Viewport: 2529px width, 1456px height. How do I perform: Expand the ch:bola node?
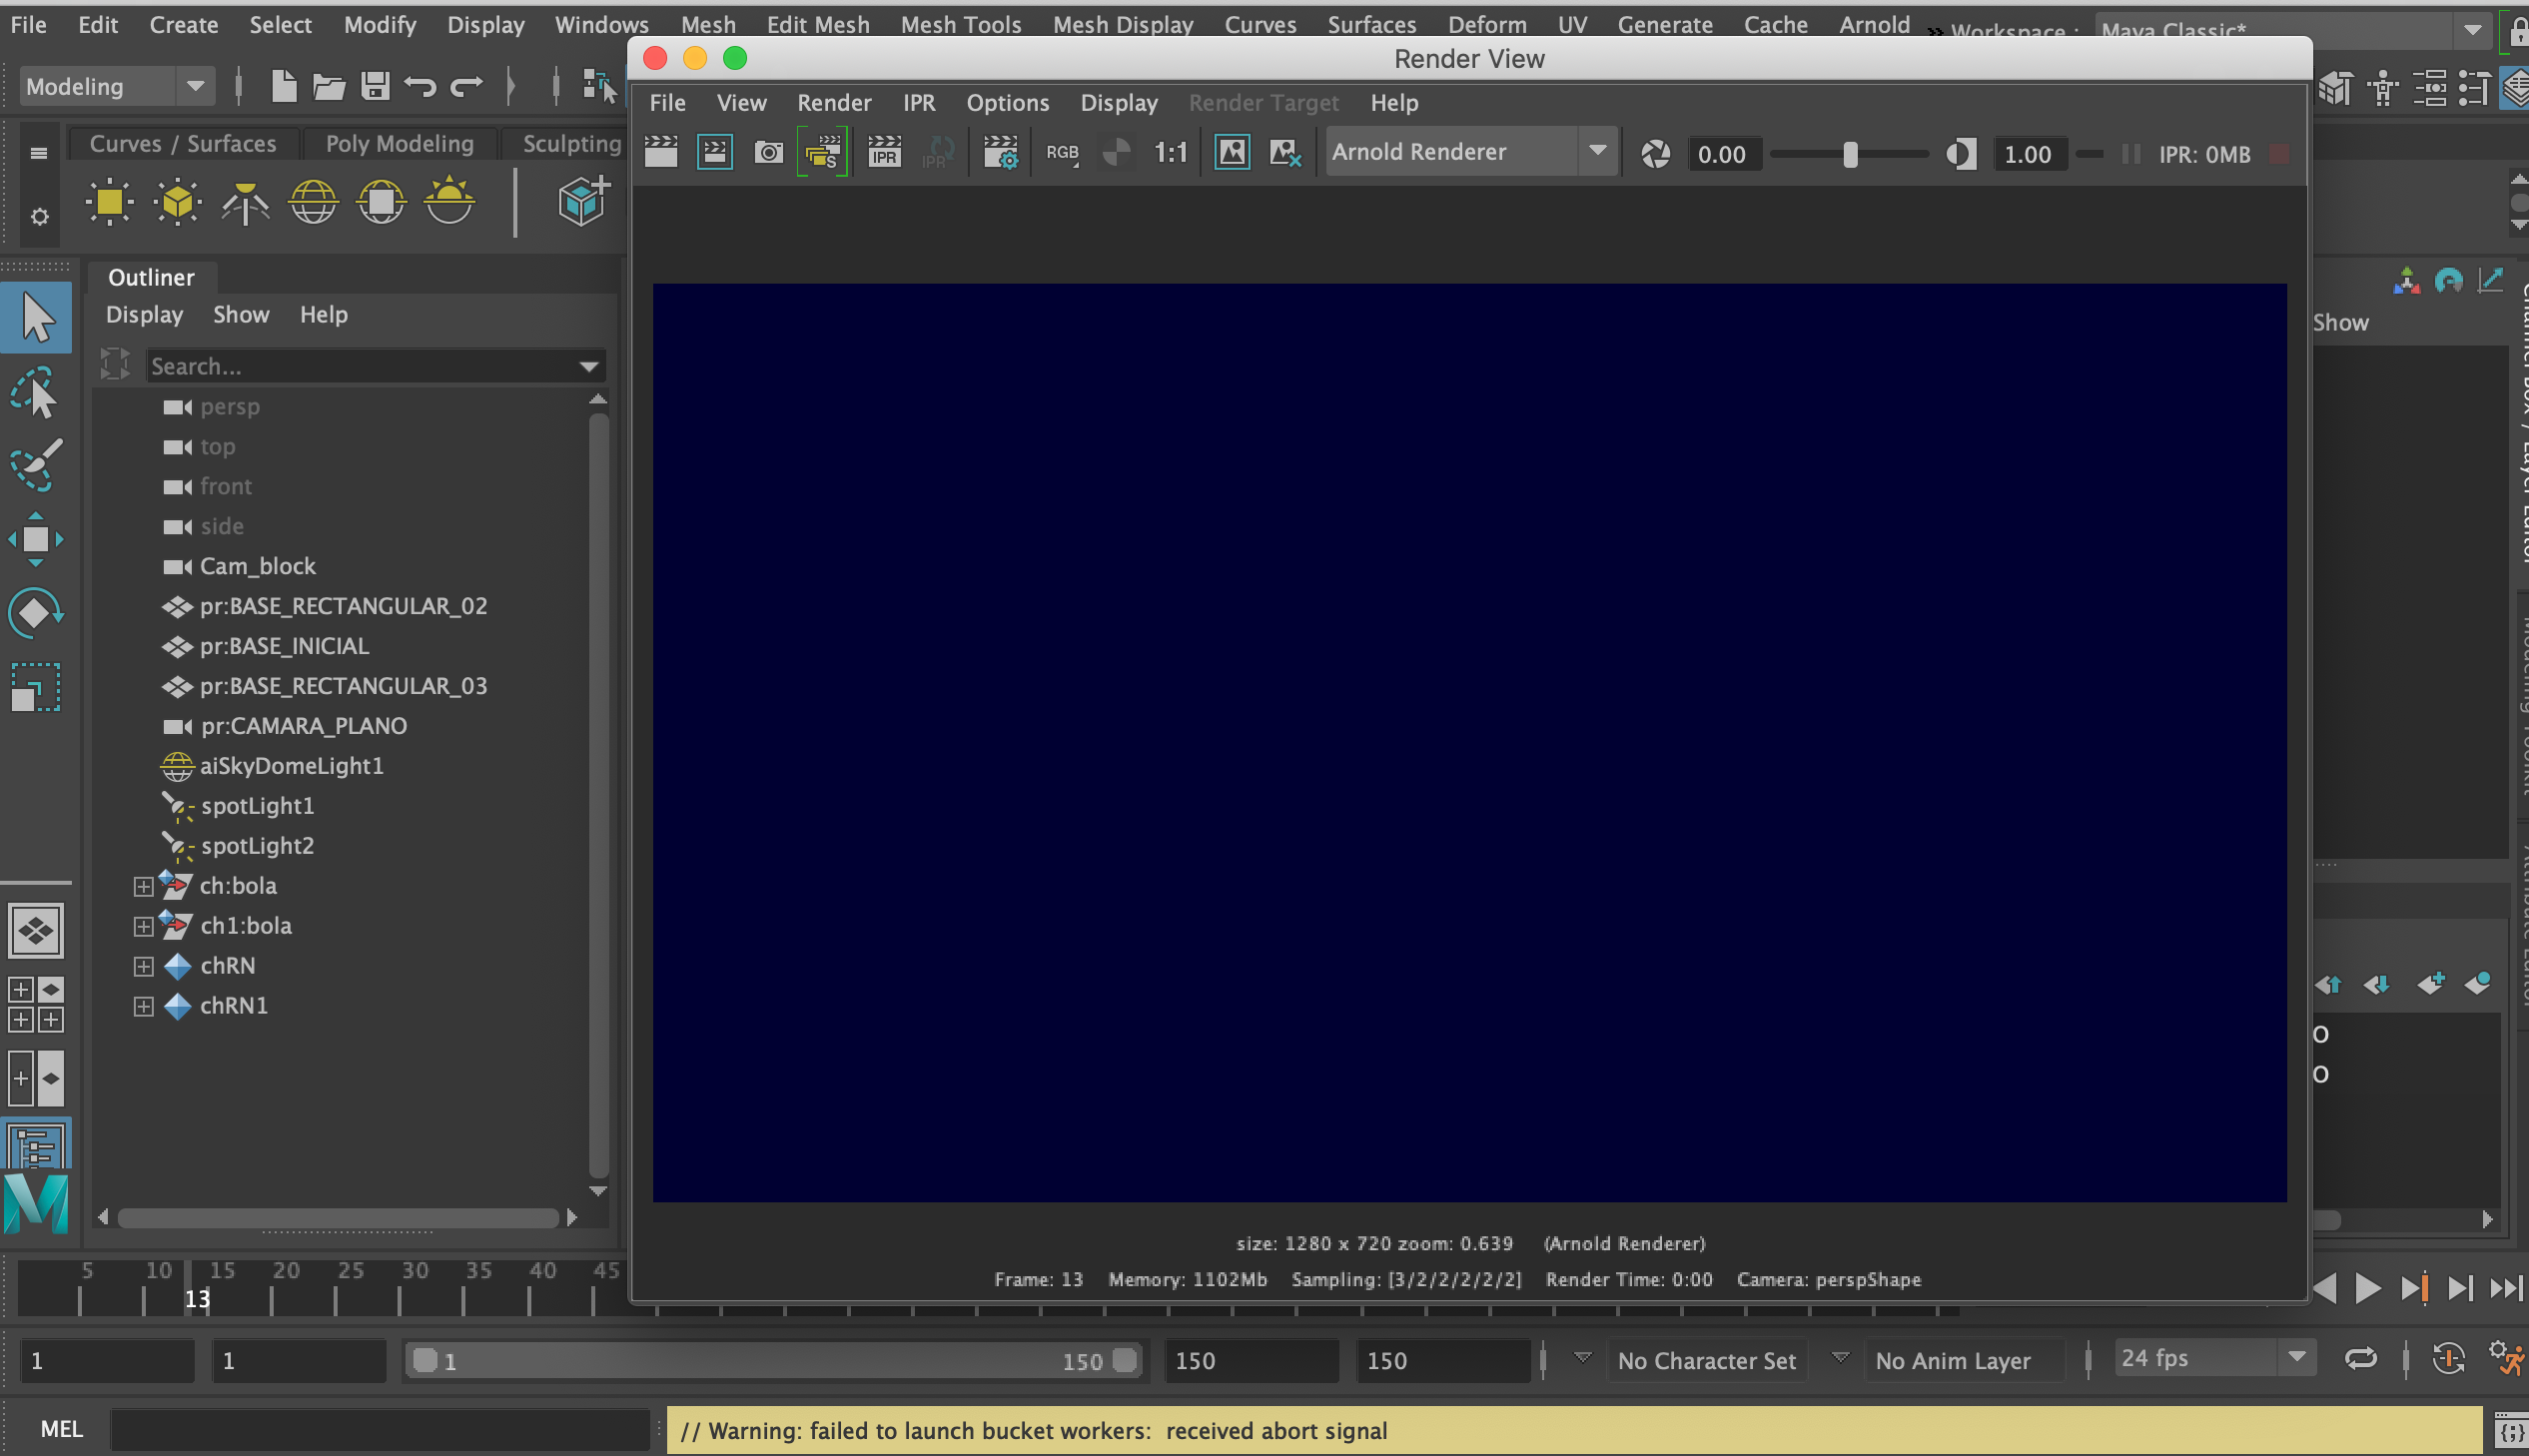[x=143, y=886]
